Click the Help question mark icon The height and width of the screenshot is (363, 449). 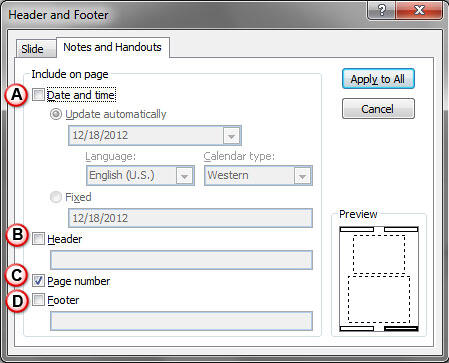[x=382, y=10]
